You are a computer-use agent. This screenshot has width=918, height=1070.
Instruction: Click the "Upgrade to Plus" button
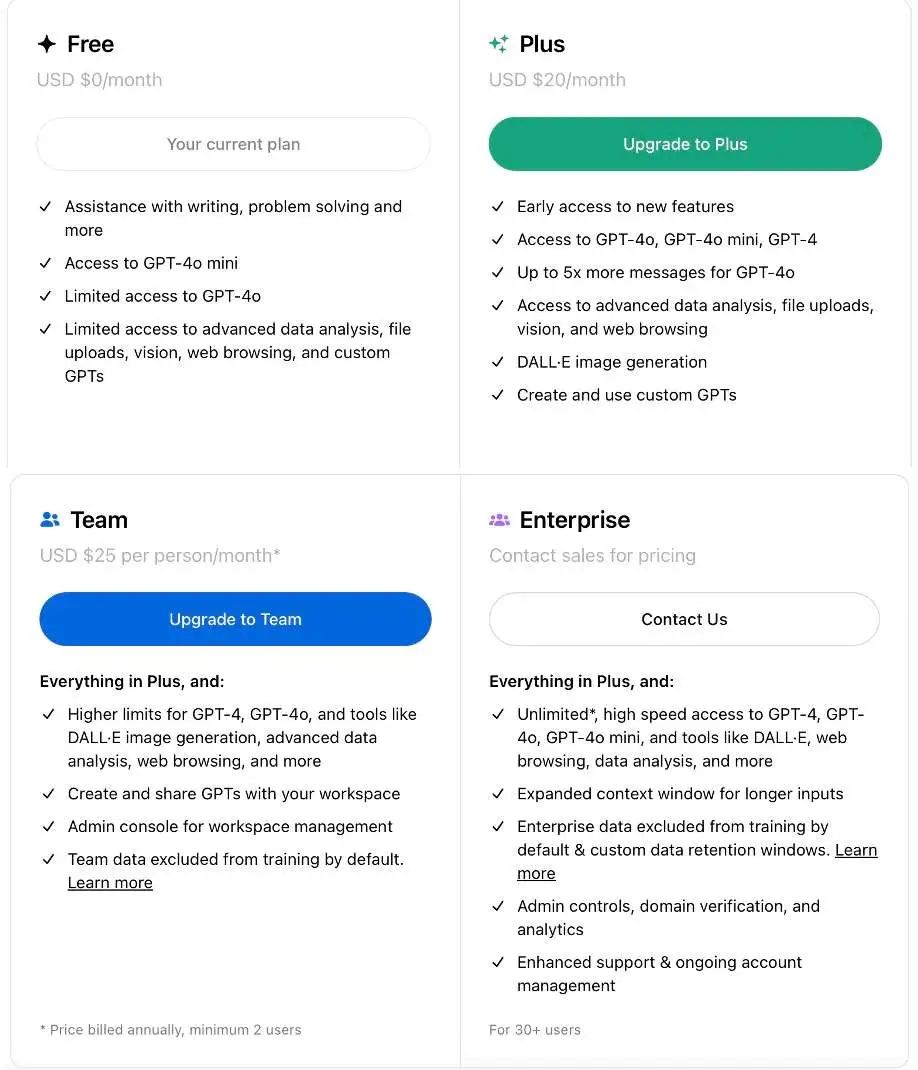(x=684, y=144)
